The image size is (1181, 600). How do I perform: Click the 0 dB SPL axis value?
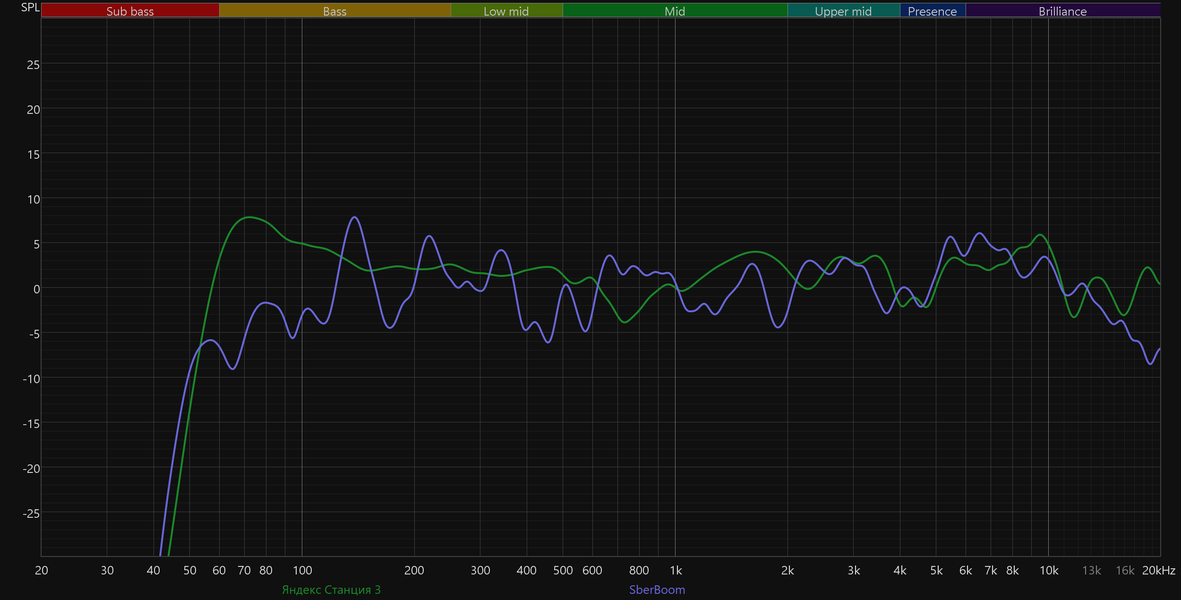click(x=36, y=289)
